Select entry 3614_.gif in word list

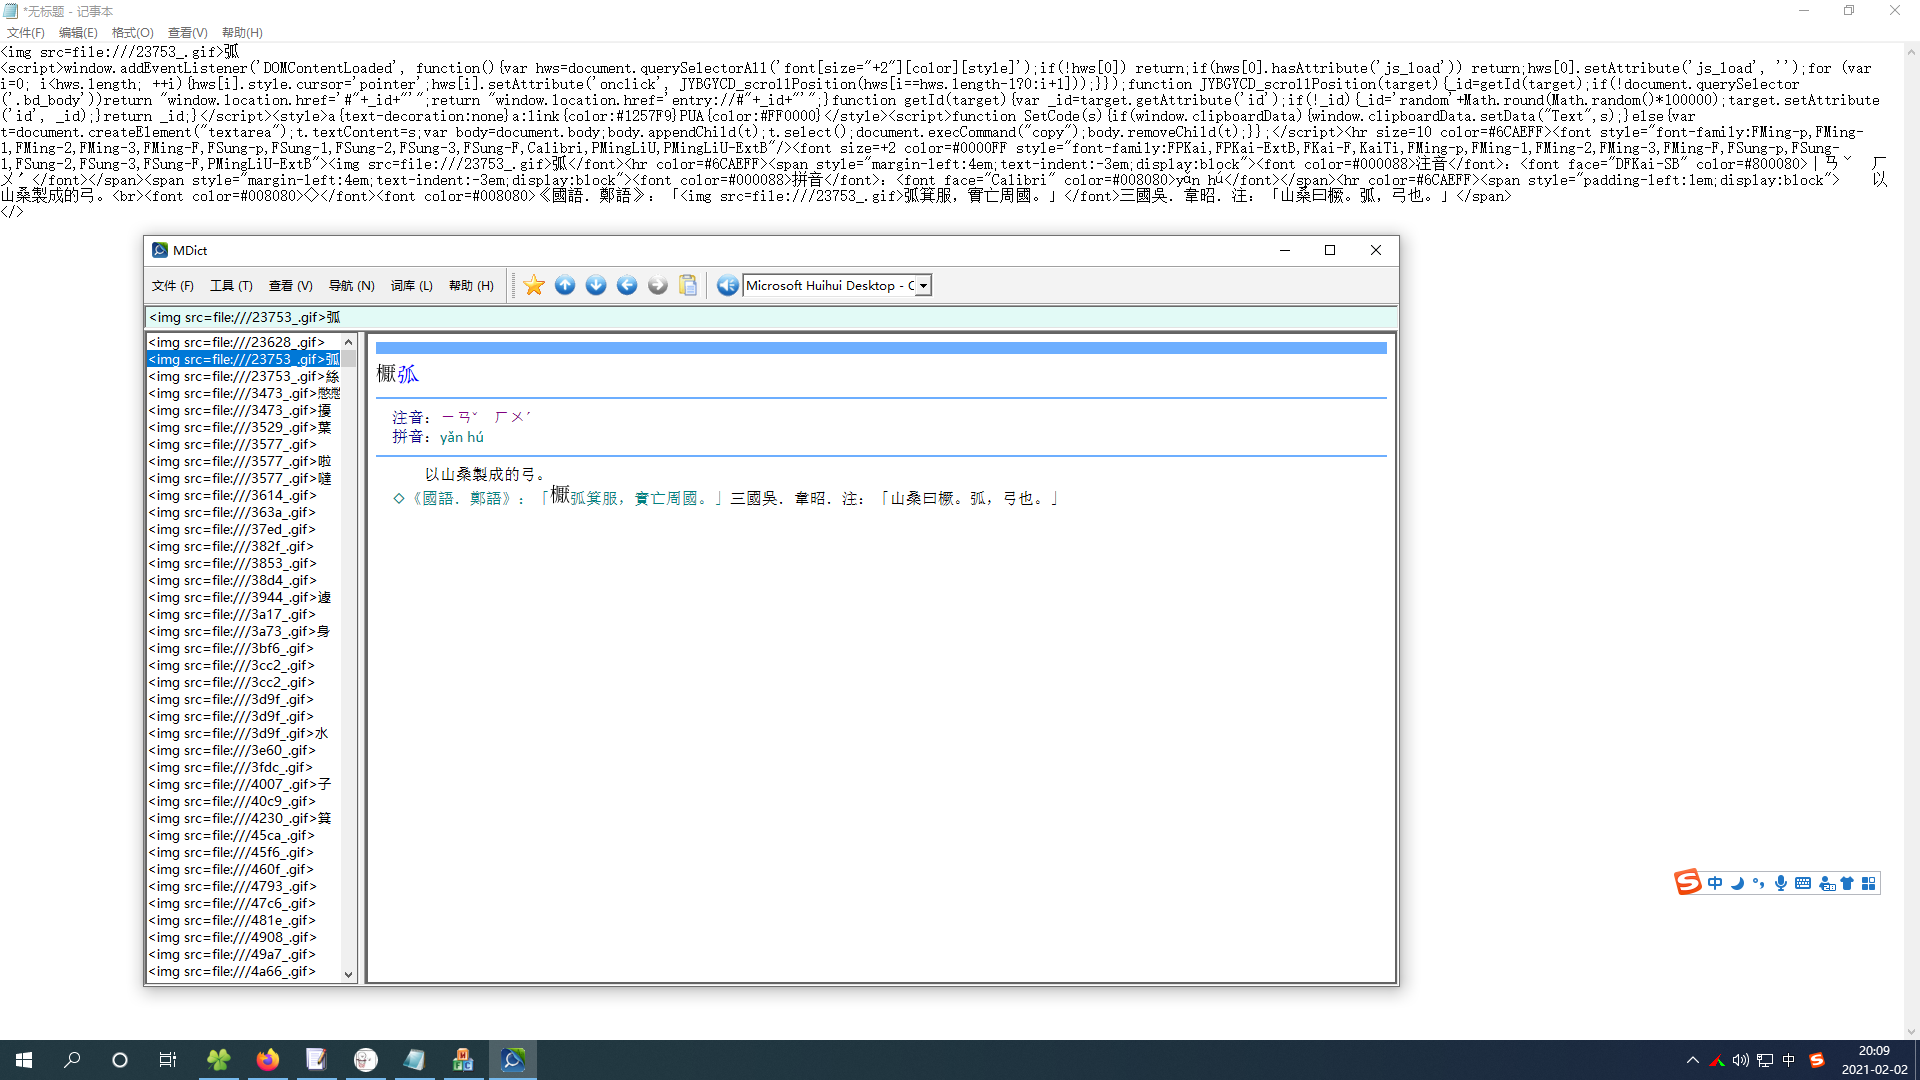[244, 496]
